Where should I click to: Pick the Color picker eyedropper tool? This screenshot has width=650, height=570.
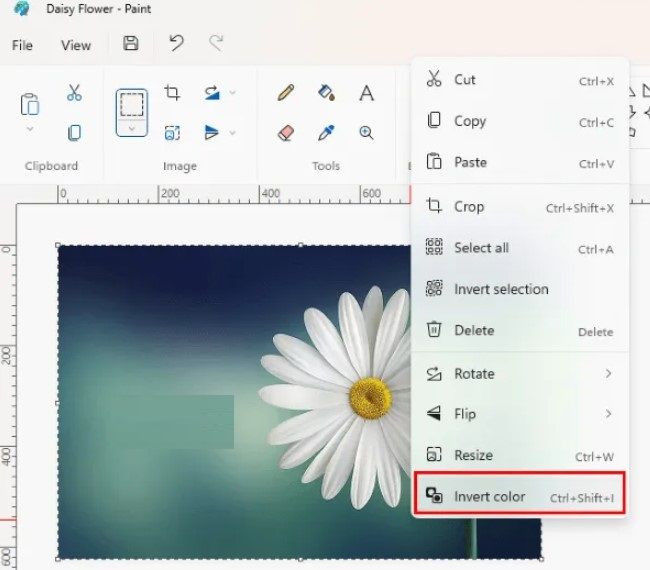click(326, 133)
